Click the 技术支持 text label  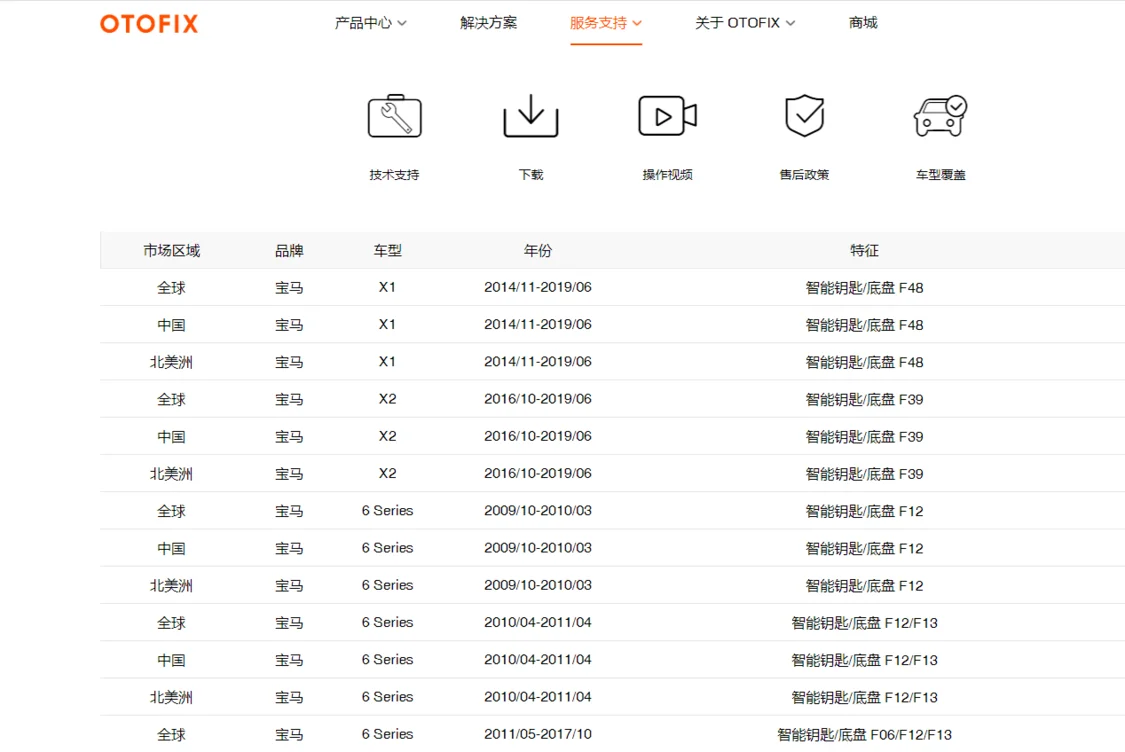click(395, 174)
